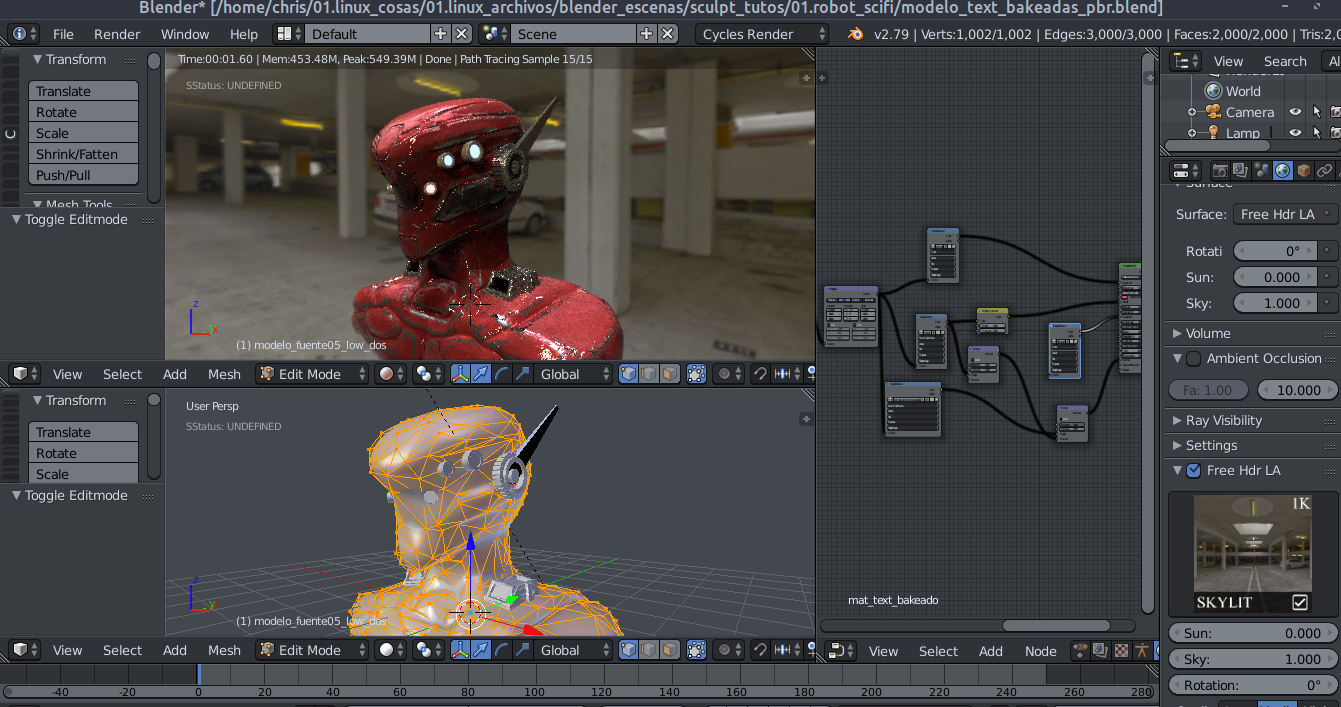Toggle Lamp selectability arrow in outliner
1341x707 pixels.
pyautogui.click(x=1316, y=132)
